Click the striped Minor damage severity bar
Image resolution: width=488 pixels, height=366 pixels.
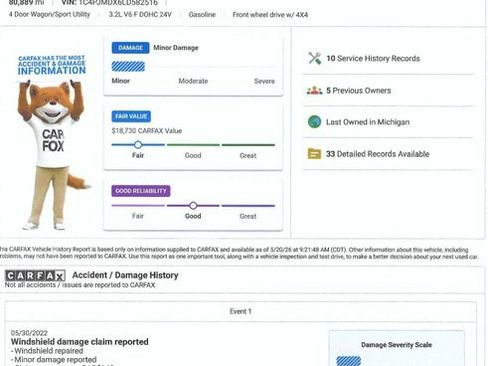click(x=128, y=67)
